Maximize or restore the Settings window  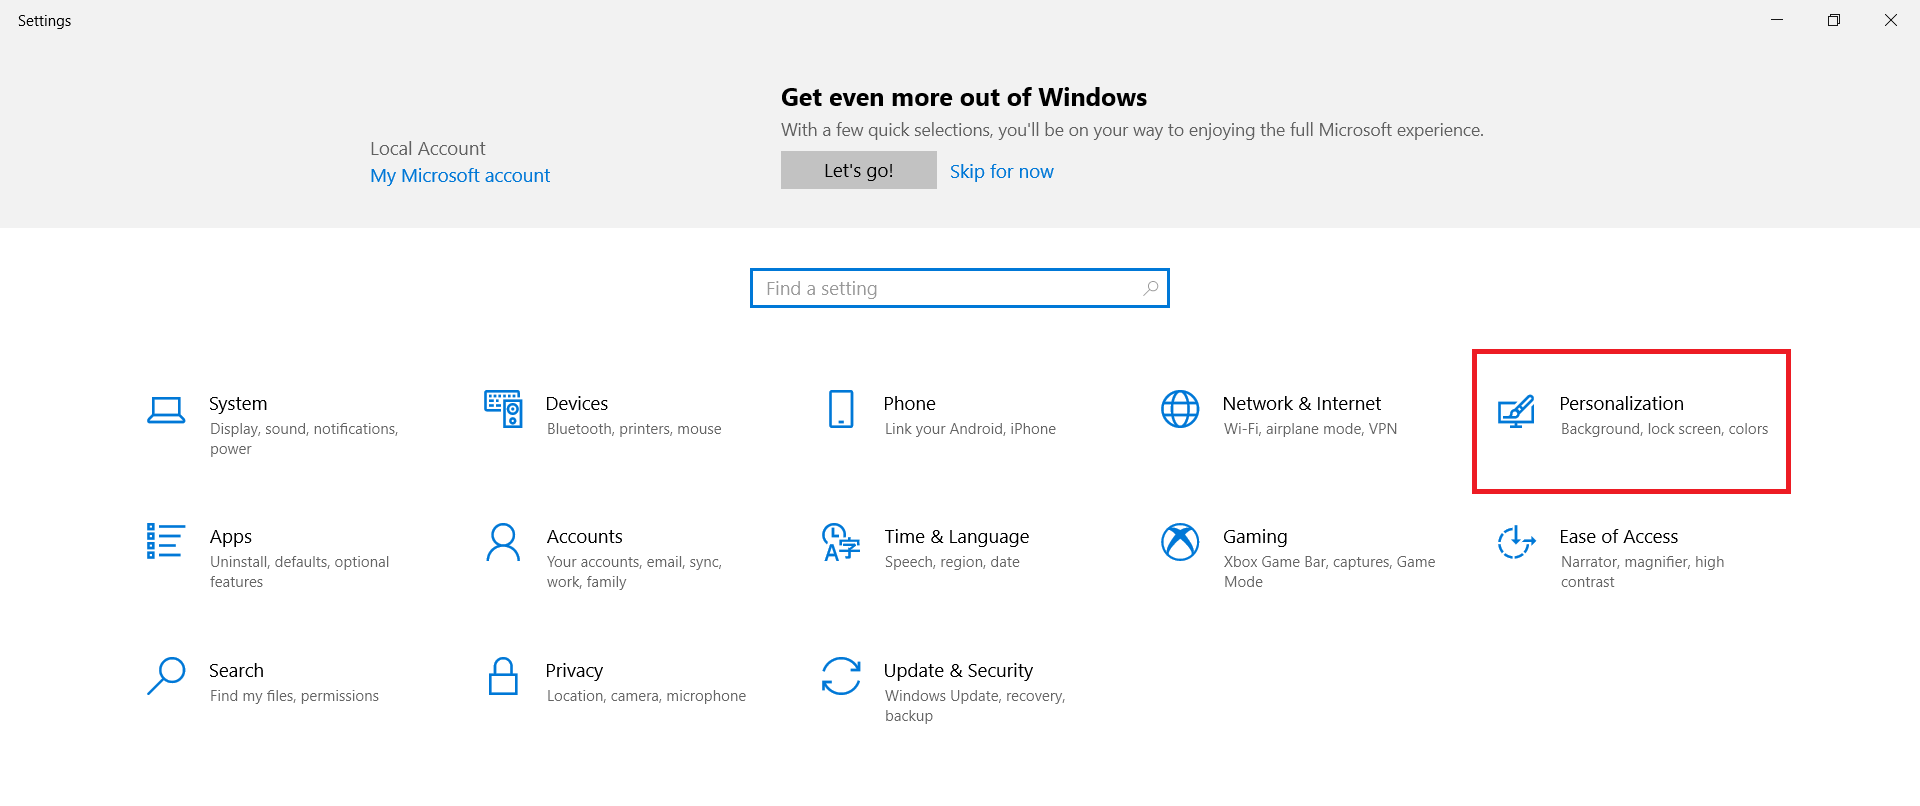click(1834, 20)
